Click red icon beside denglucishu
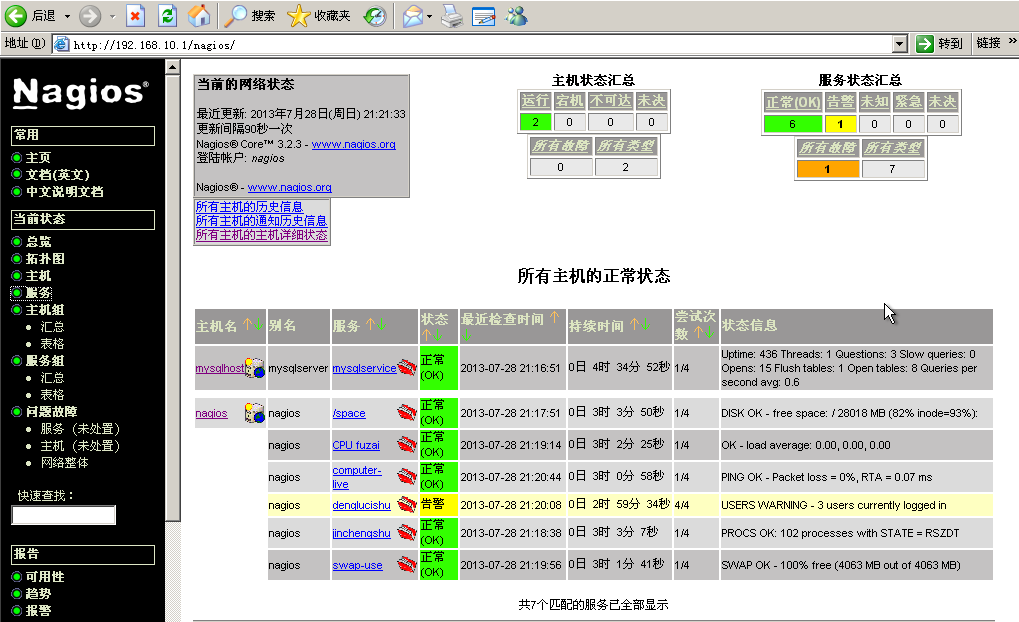1019x622 pixels. click(407, 504)
